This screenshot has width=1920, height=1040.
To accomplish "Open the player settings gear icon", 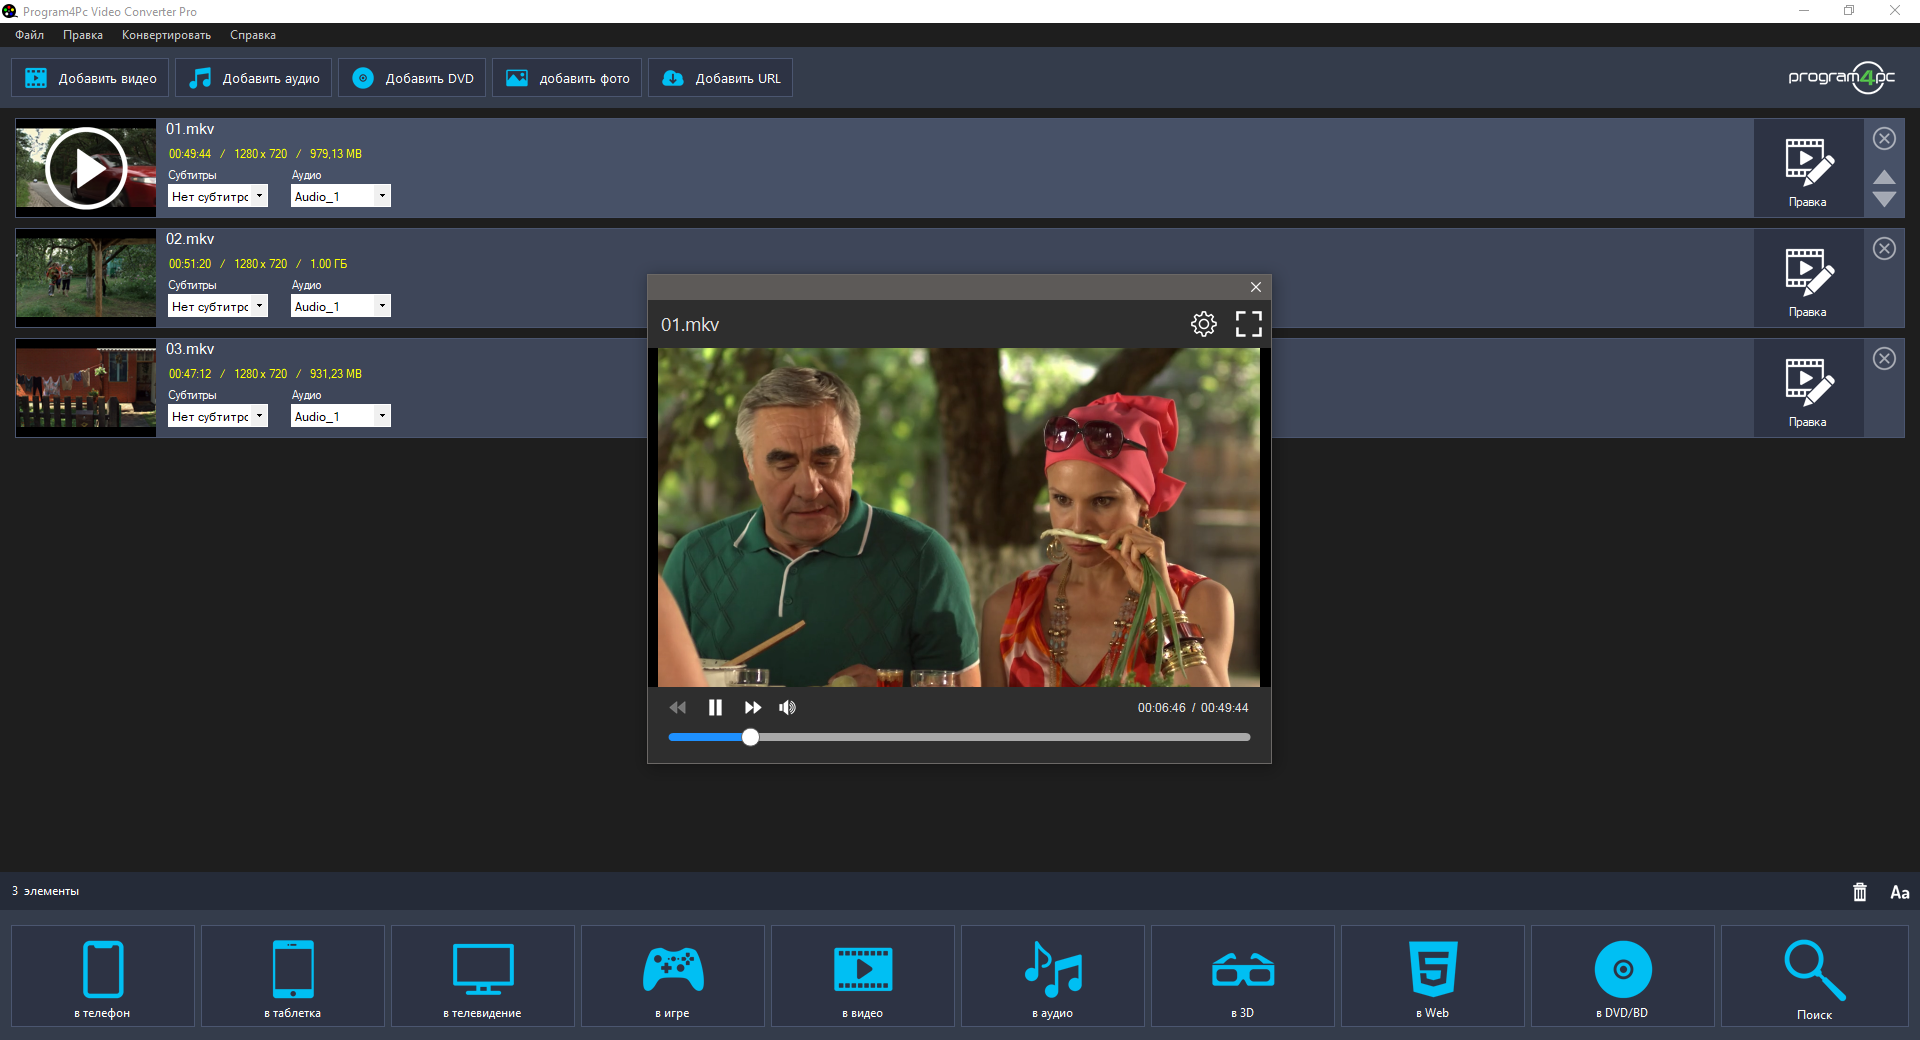I will (1203, 324).
